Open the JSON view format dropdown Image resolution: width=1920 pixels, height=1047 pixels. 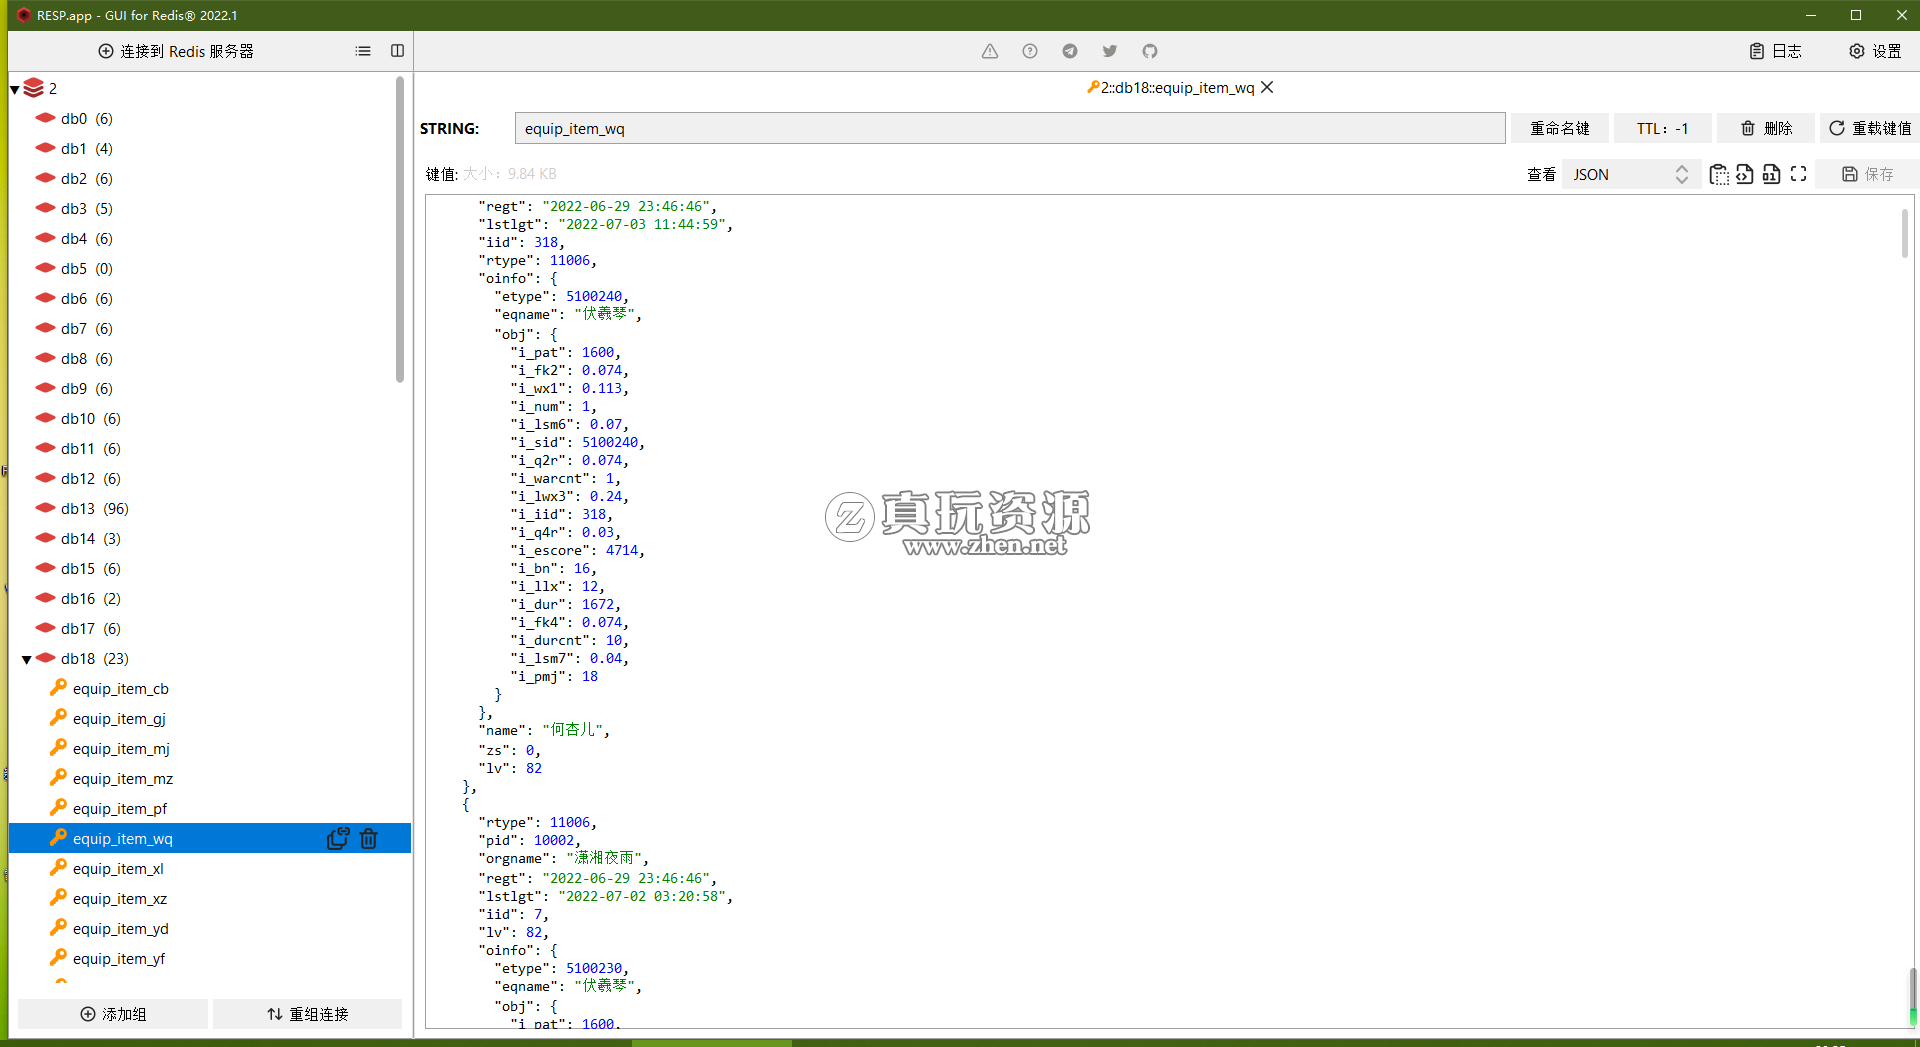click(x=1631, y=174)
